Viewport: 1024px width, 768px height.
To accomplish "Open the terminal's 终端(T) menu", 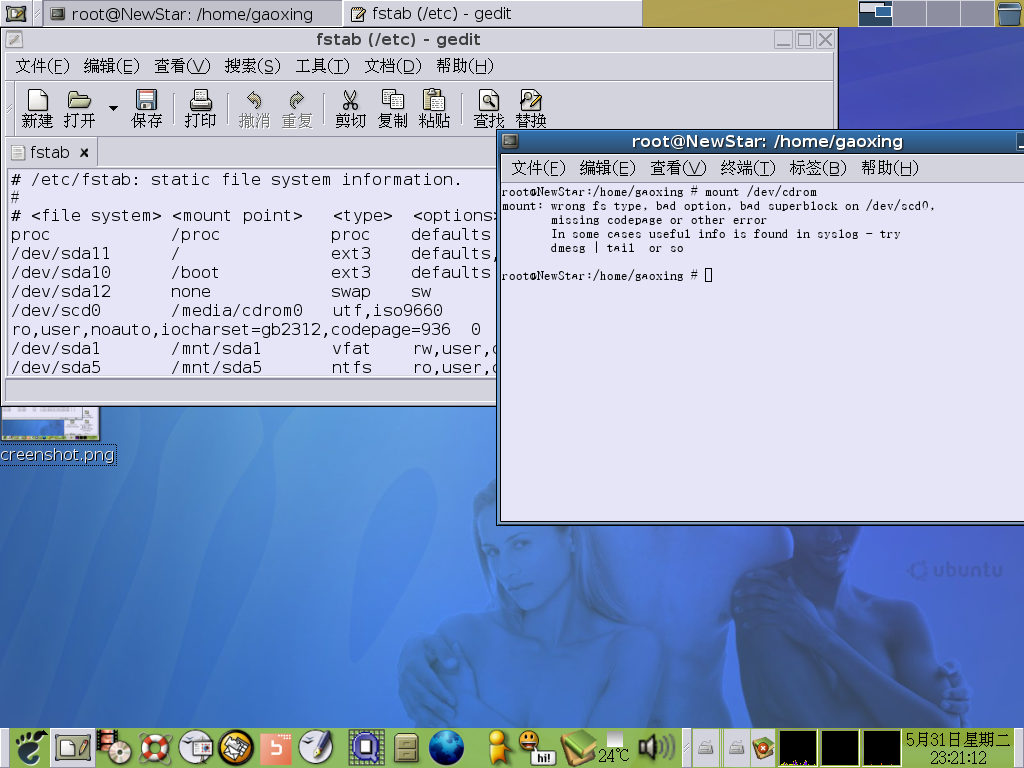I will coord(748,168).
